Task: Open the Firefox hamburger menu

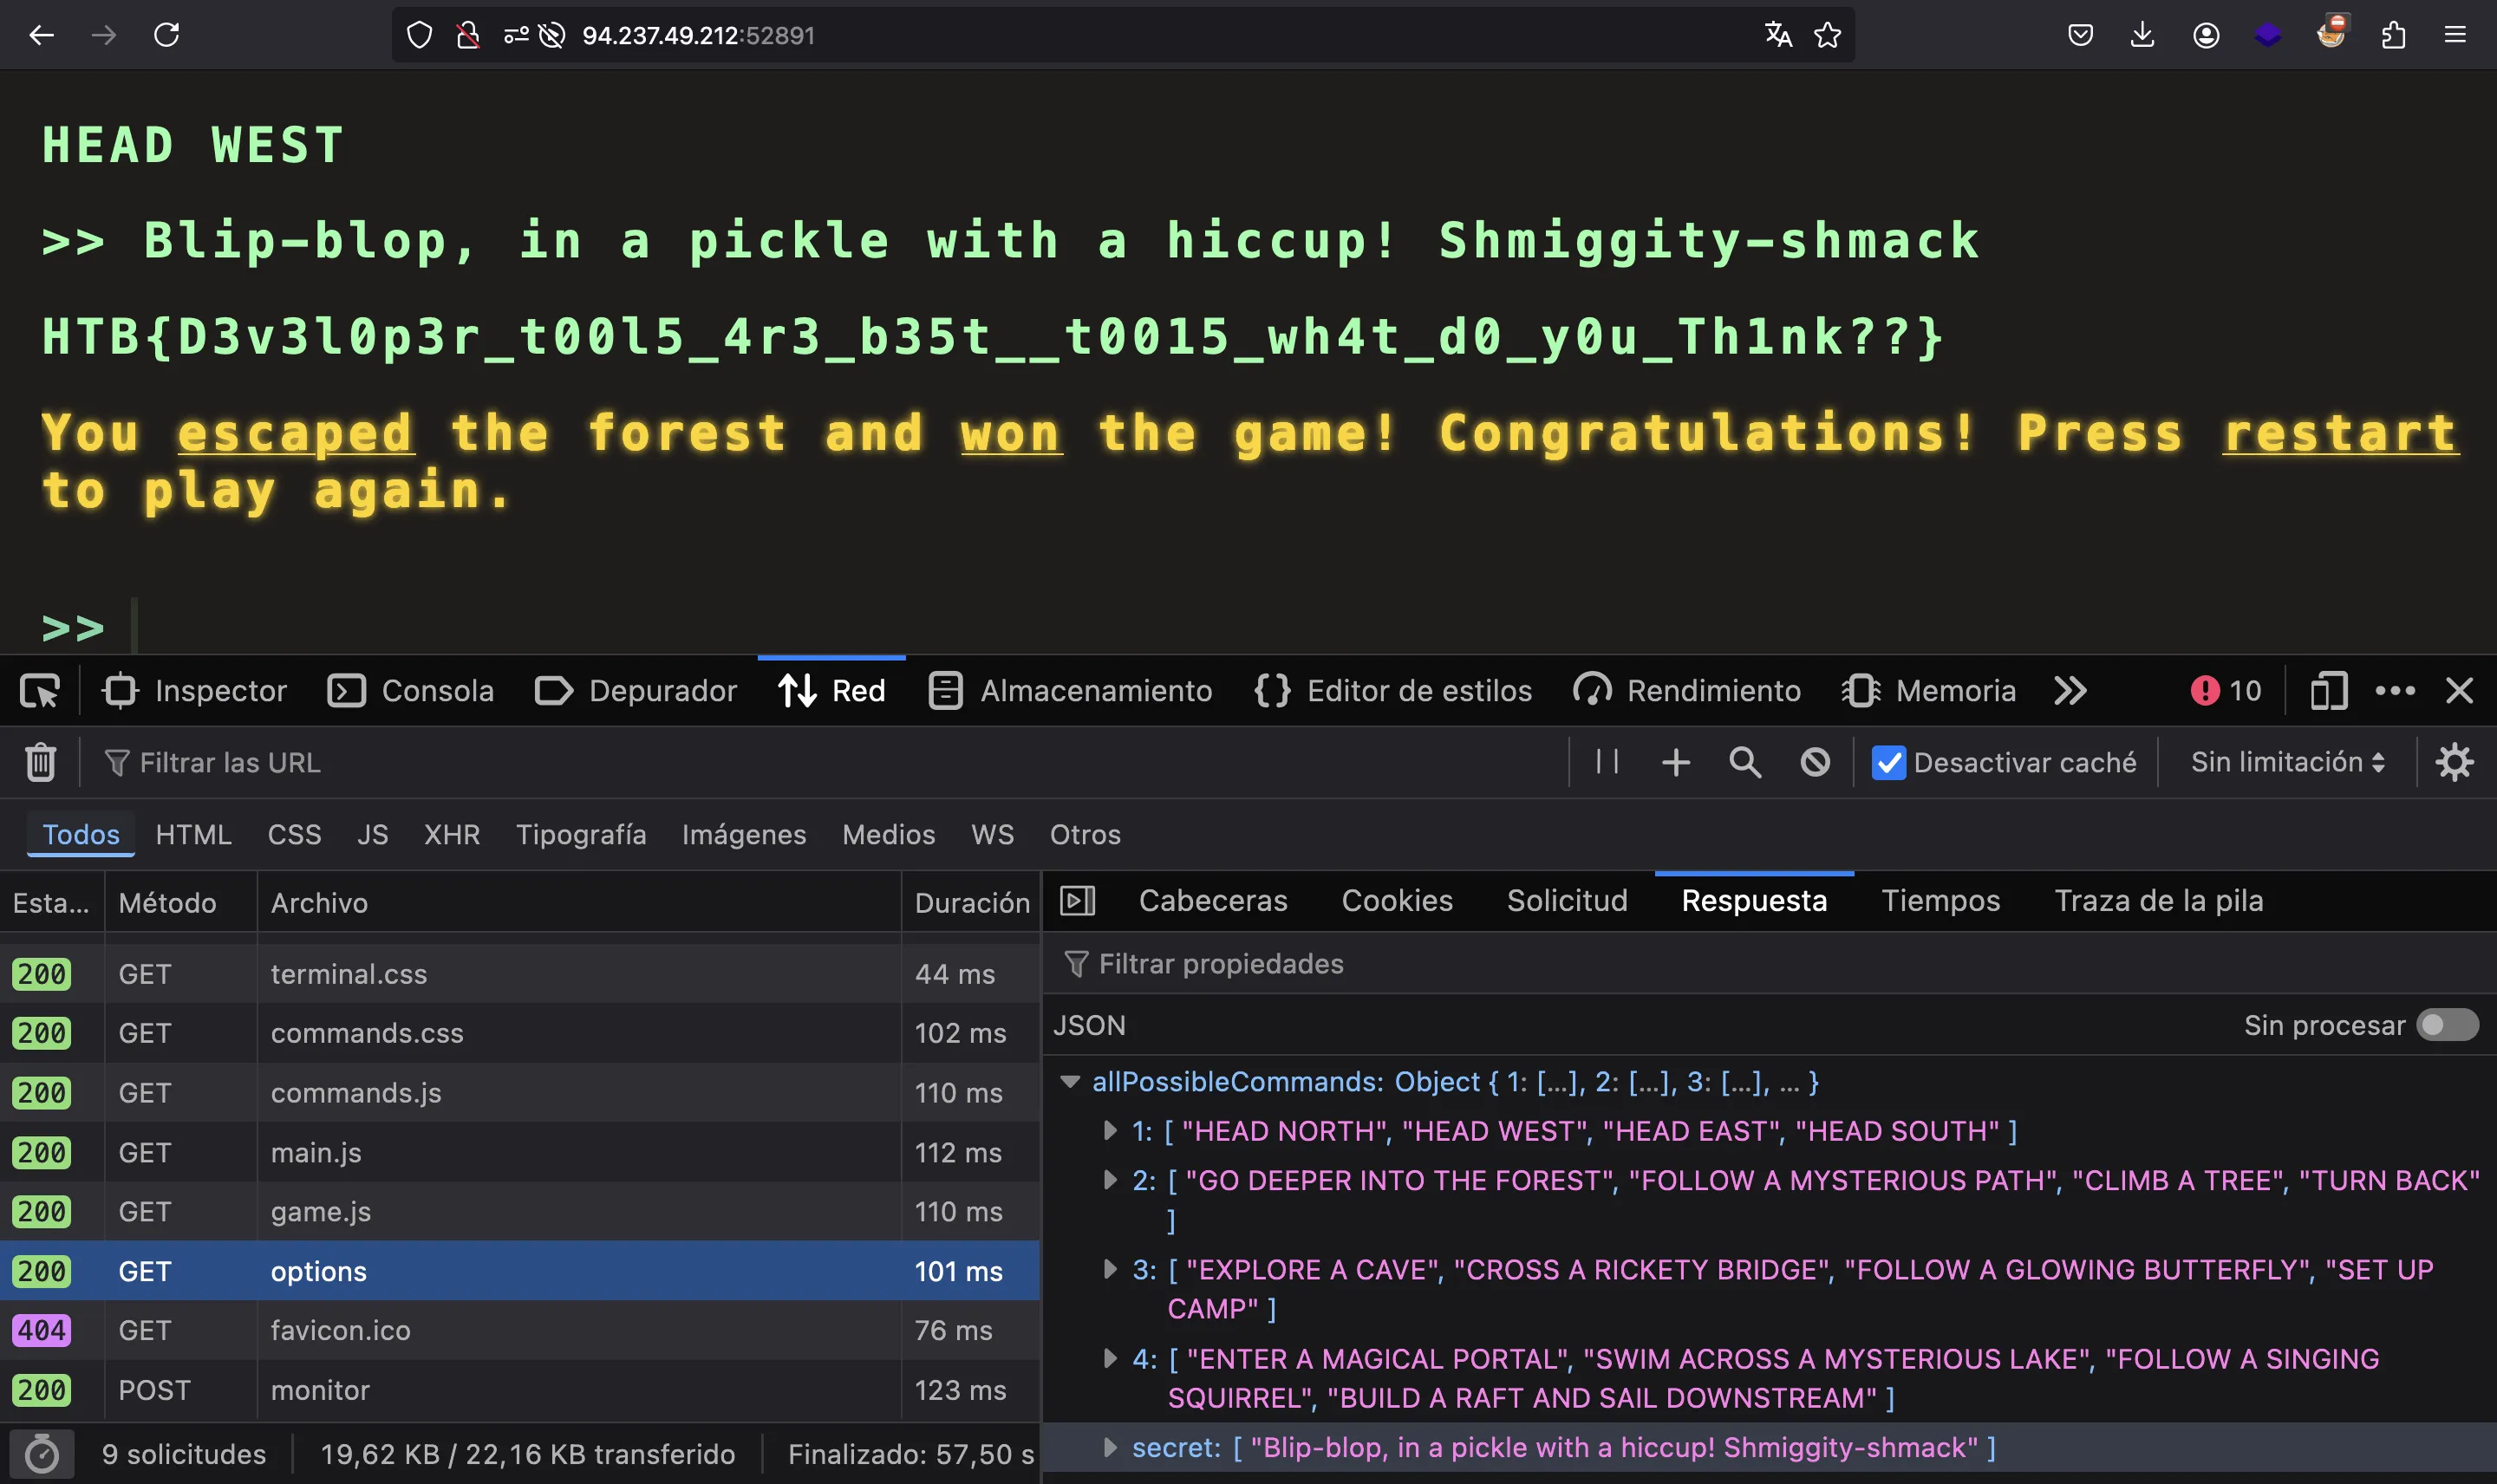Action: pos(2455,35)
